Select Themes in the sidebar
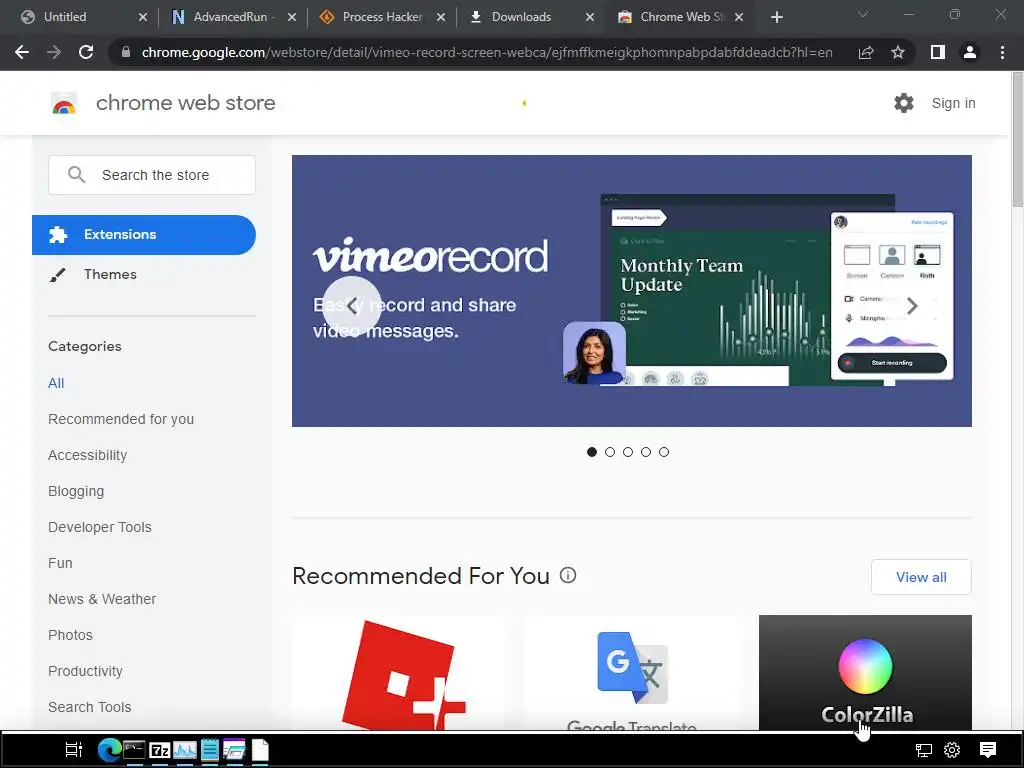The height and width of the screenshot is (768, 1024). click(x=110, y=274)
